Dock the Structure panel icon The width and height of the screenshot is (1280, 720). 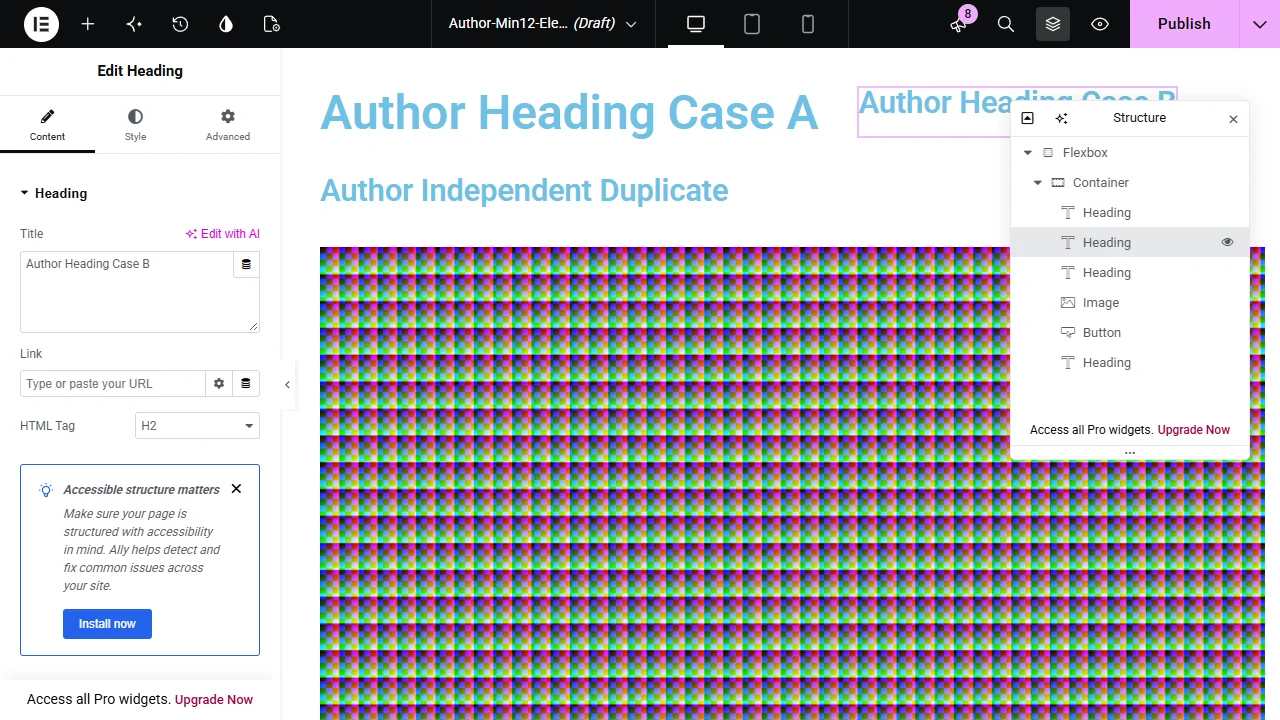coord(1027,118)
